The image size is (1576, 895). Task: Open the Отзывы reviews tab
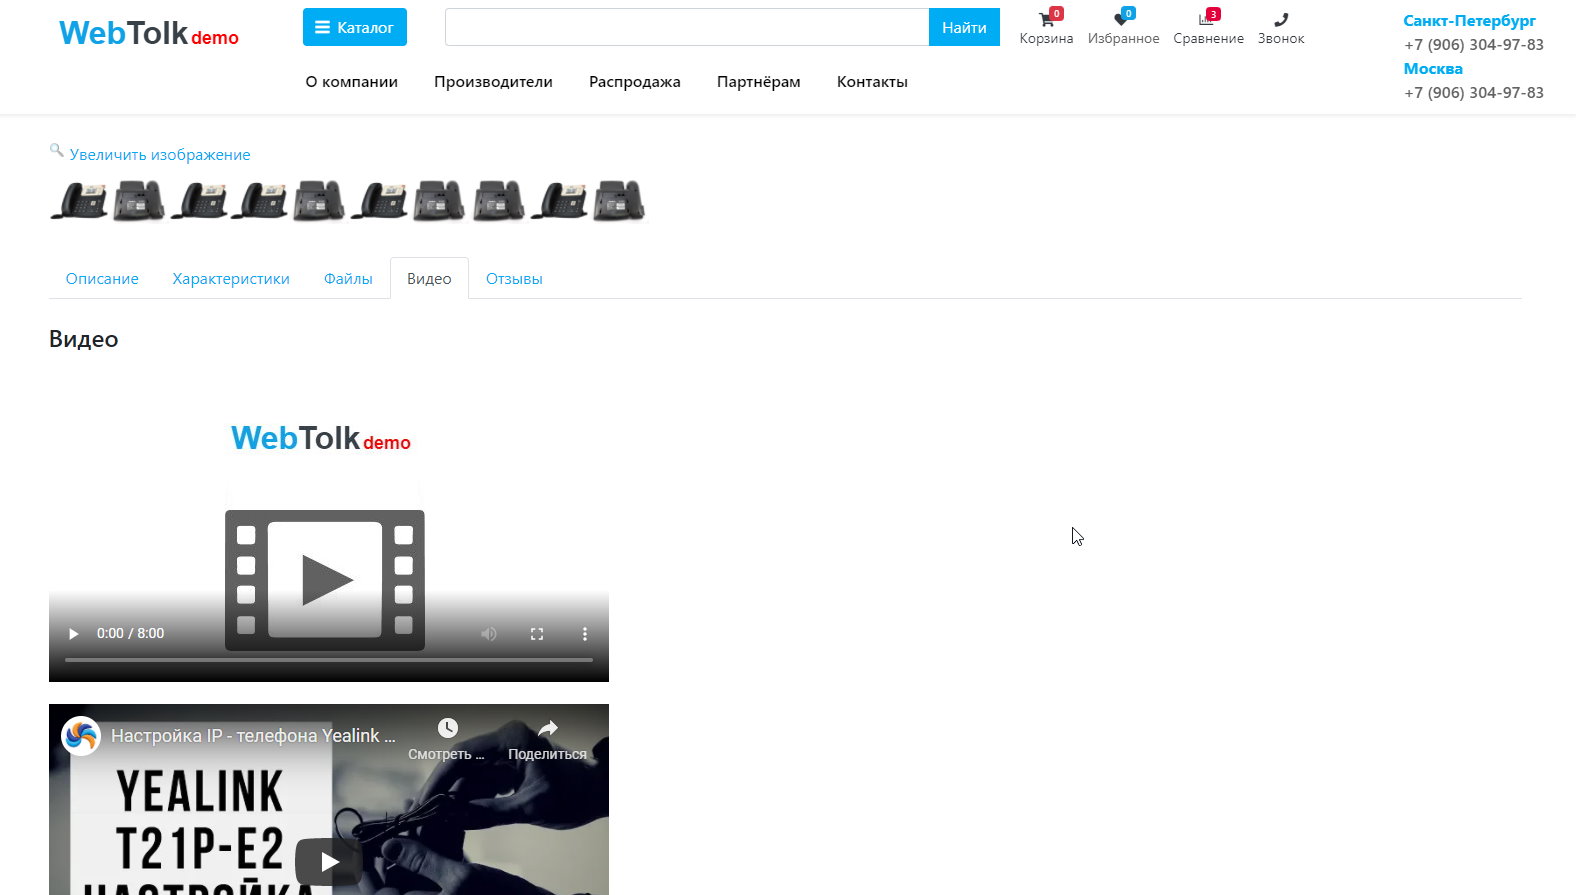point(514,279)
